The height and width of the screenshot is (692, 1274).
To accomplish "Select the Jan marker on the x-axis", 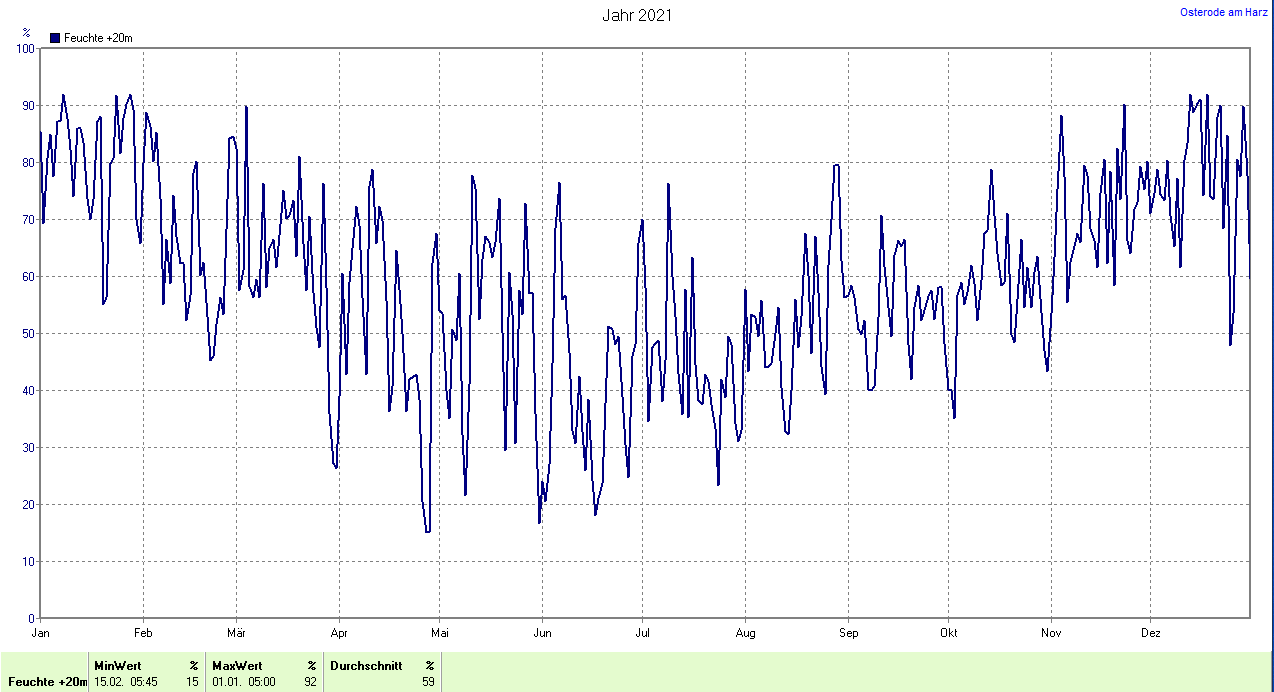I will [41, 632].
